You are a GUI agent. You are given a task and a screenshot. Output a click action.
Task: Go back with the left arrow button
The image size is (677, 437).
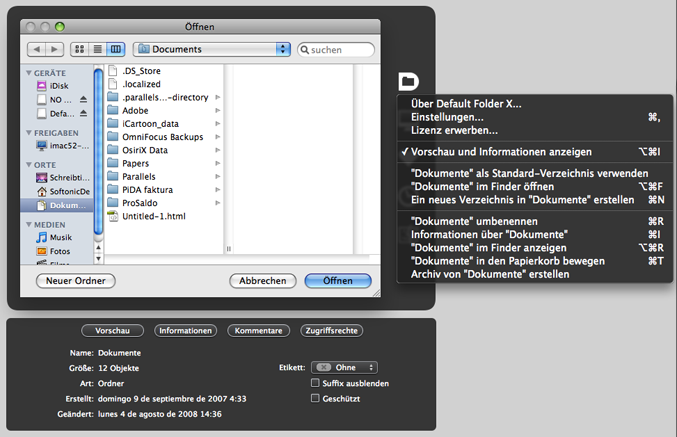37,49
